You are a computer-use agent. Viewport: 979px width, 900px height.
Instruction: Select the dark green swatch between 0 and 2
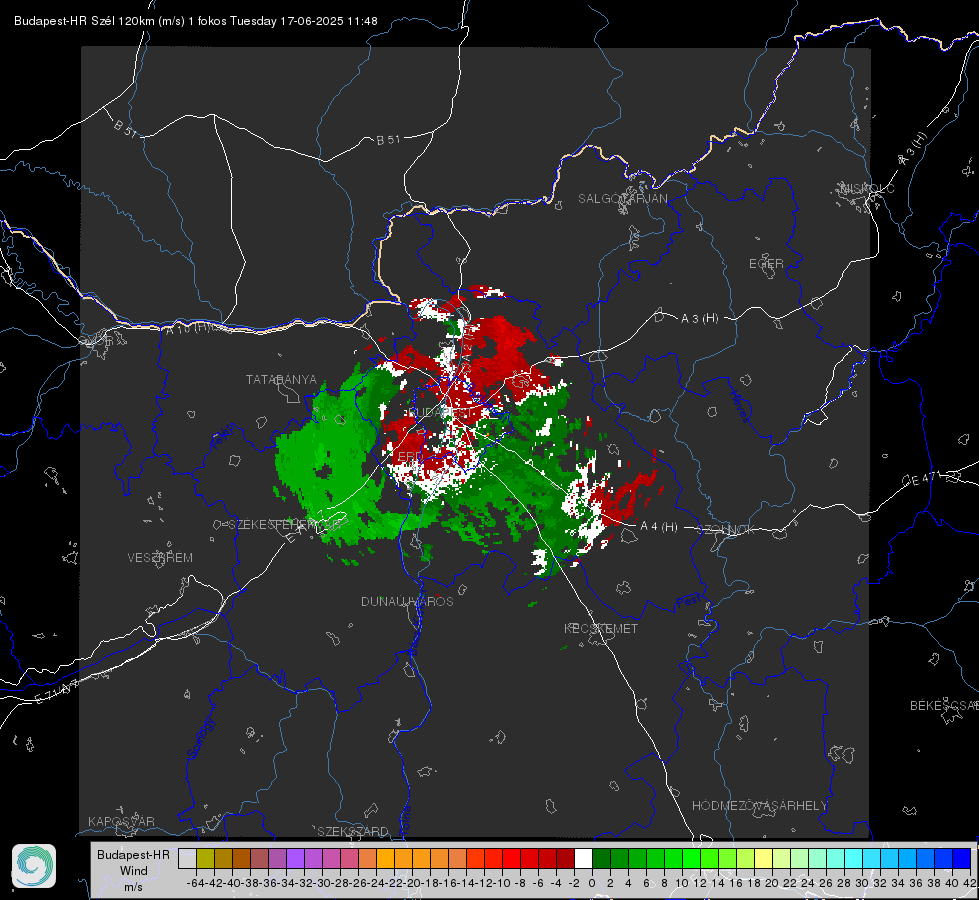pyautogui.click(x=601, y=858)
